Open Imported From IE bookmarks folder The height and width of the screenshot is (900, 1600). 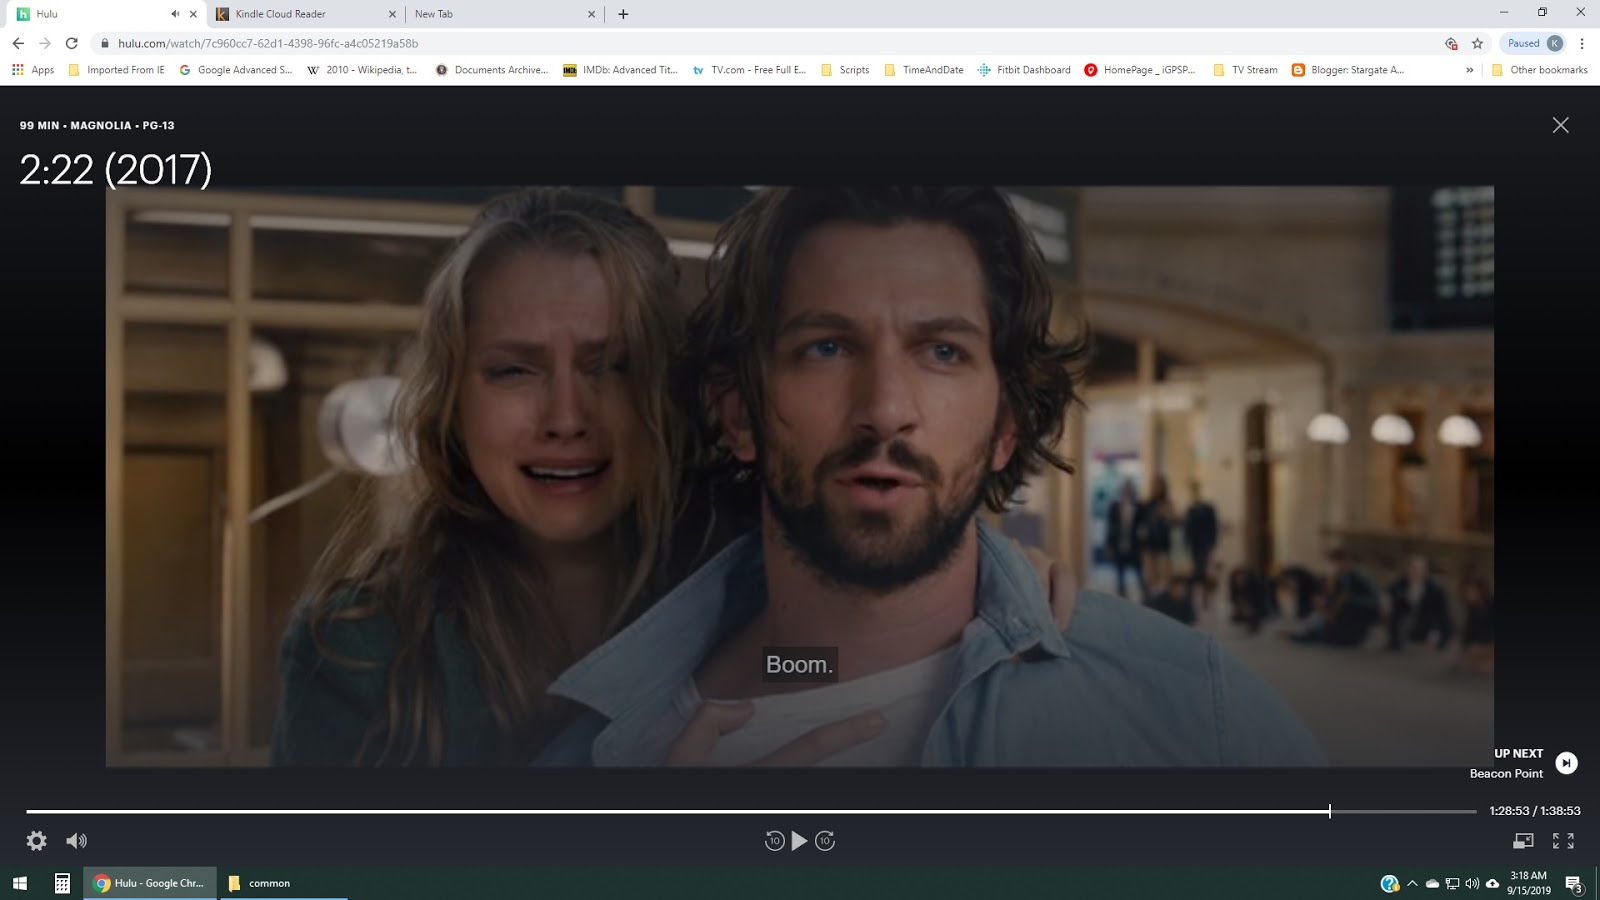tap(116, 70)
